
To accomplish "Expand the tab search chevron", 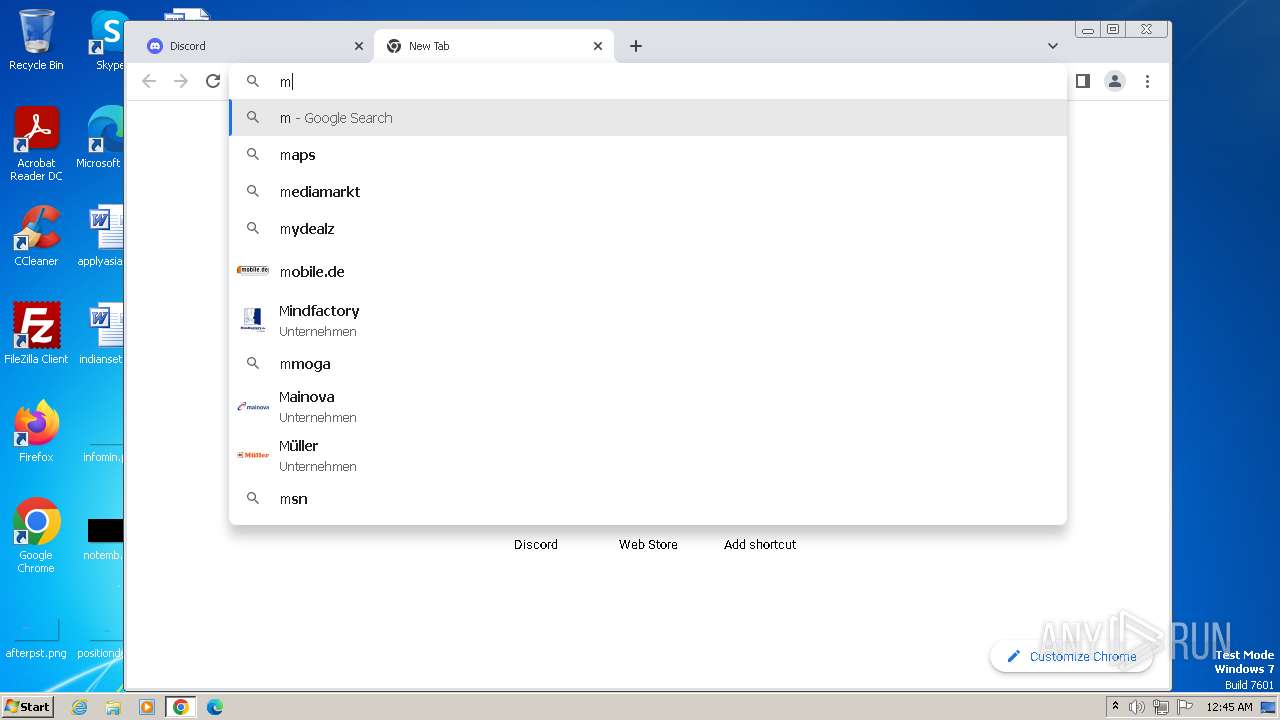I will click(1053, 46).
